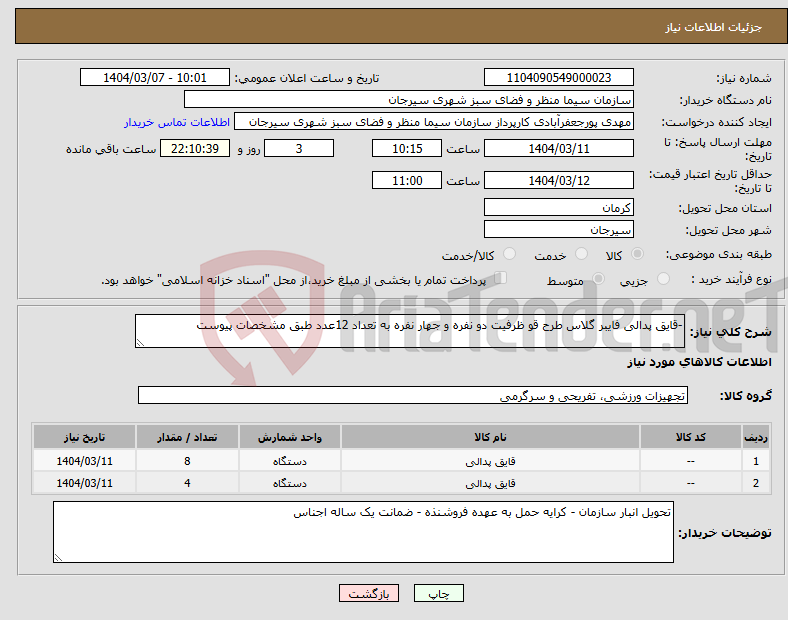Viewport: 788px width, 620px height.
Task: Click the اطلاعات کالاهای مورد نیاز heading
Action: [699, 362]
